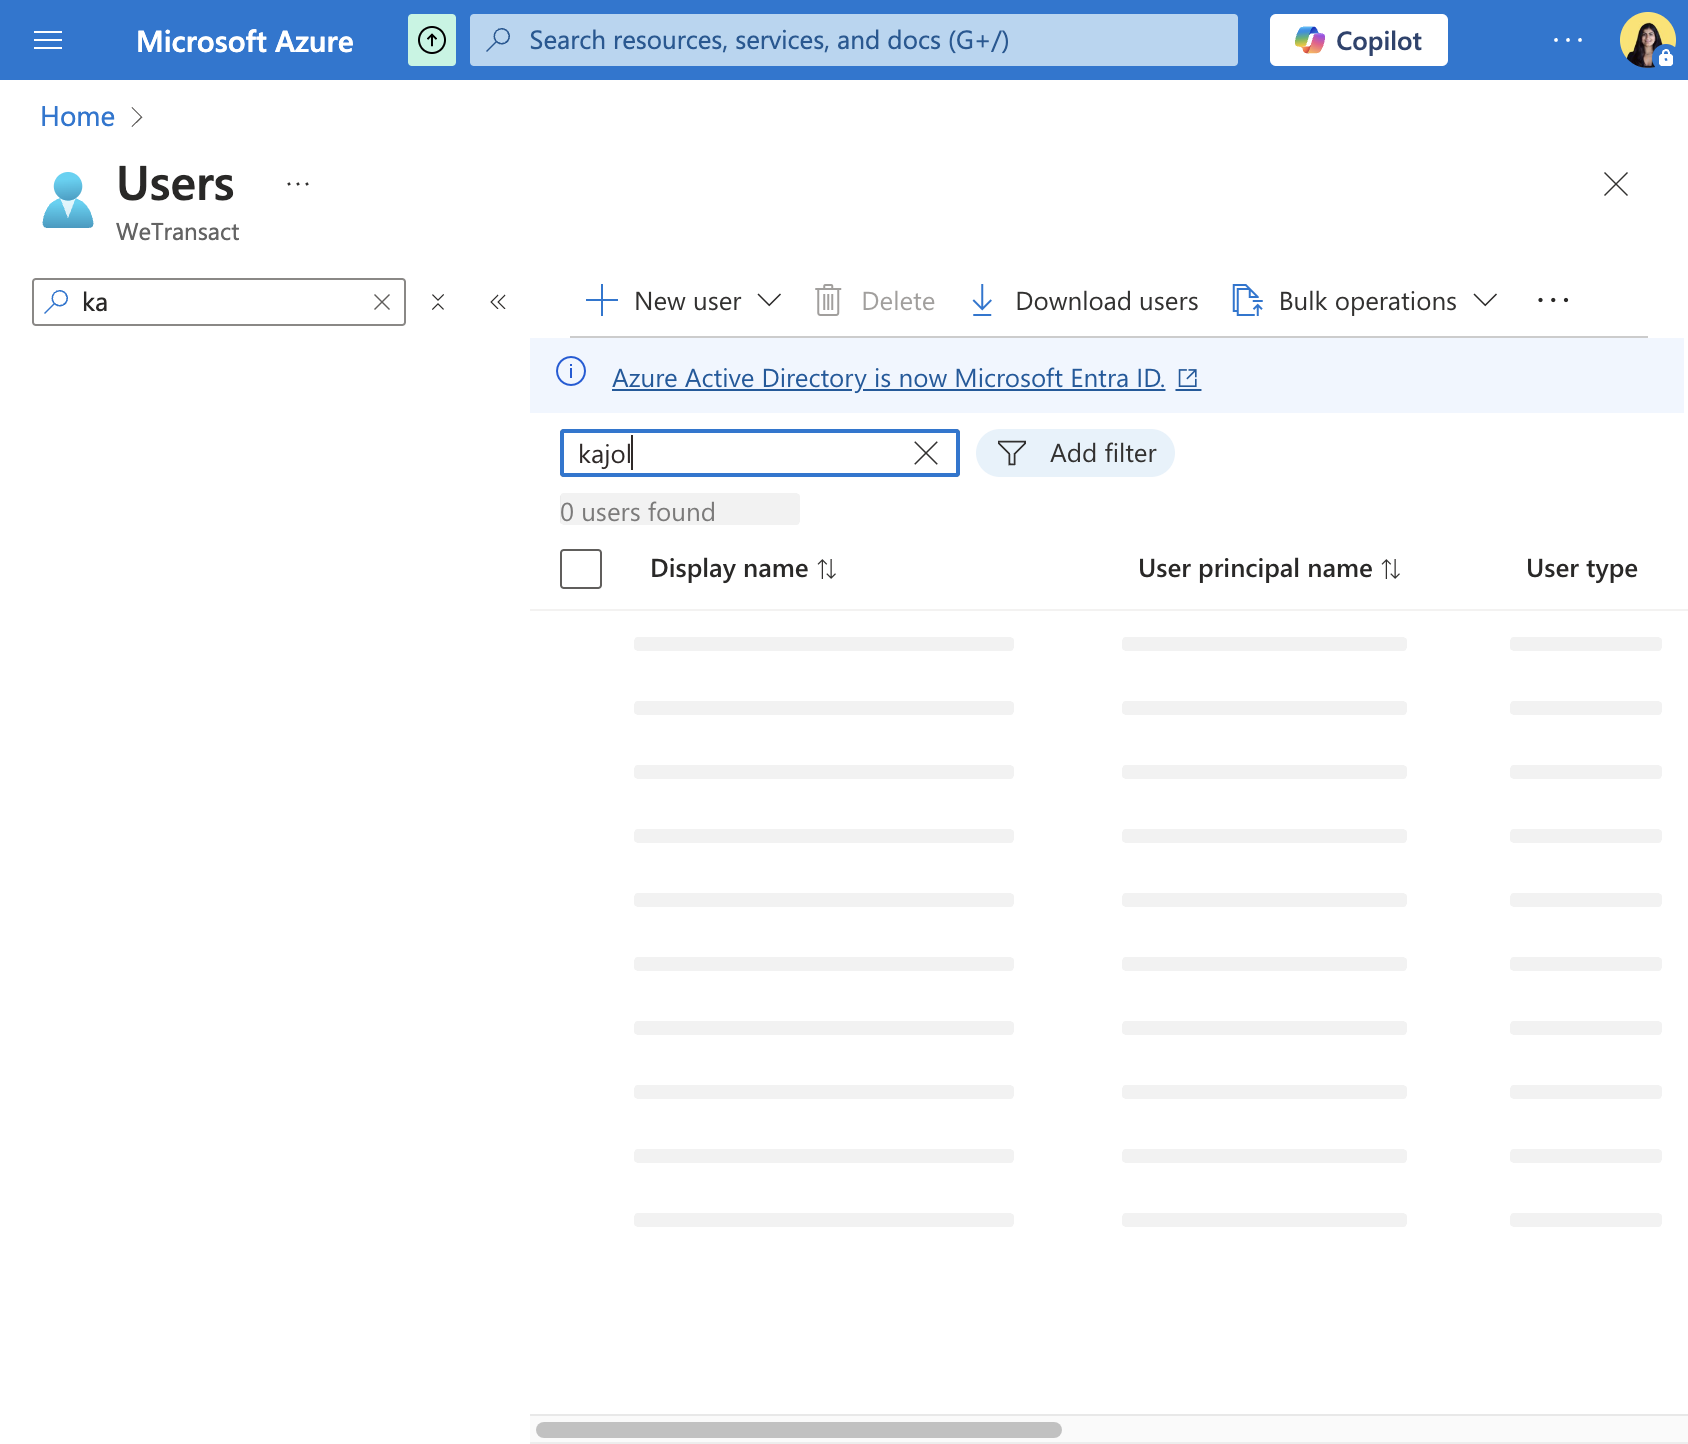1688x1444 pixels.
Task: Clear the 'kajol' search text
Action: click(926, 453)
